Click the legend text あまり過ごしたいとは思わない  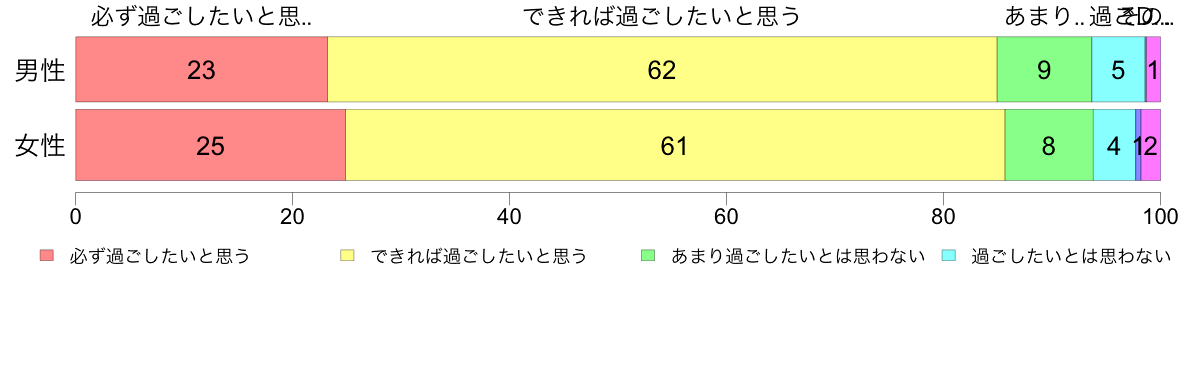tap(799, 257)
